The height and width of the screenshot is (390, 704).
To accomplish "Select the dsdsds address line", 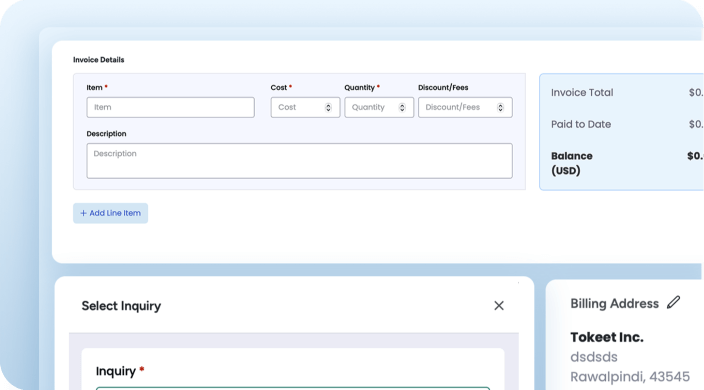I will (594, 357).
